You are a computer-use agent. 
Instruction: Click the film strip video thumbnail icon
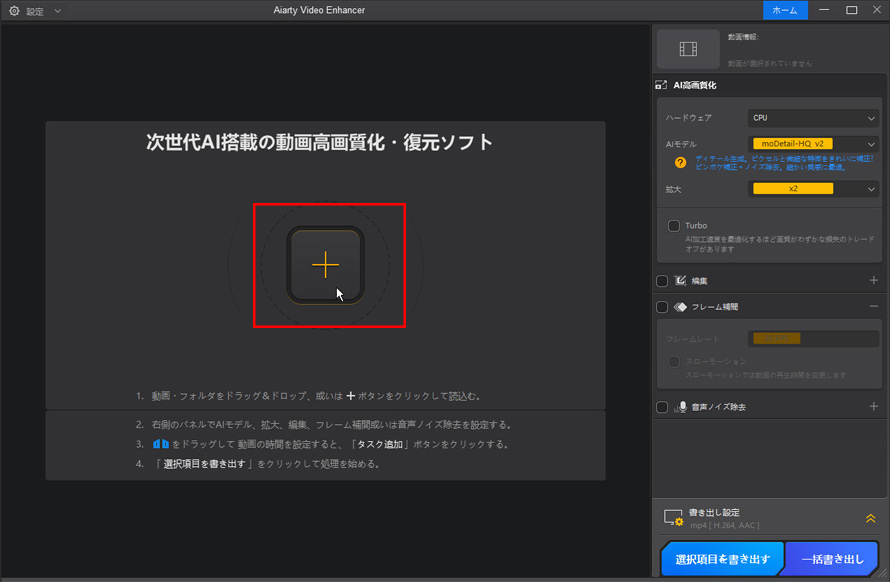[688, 49]
